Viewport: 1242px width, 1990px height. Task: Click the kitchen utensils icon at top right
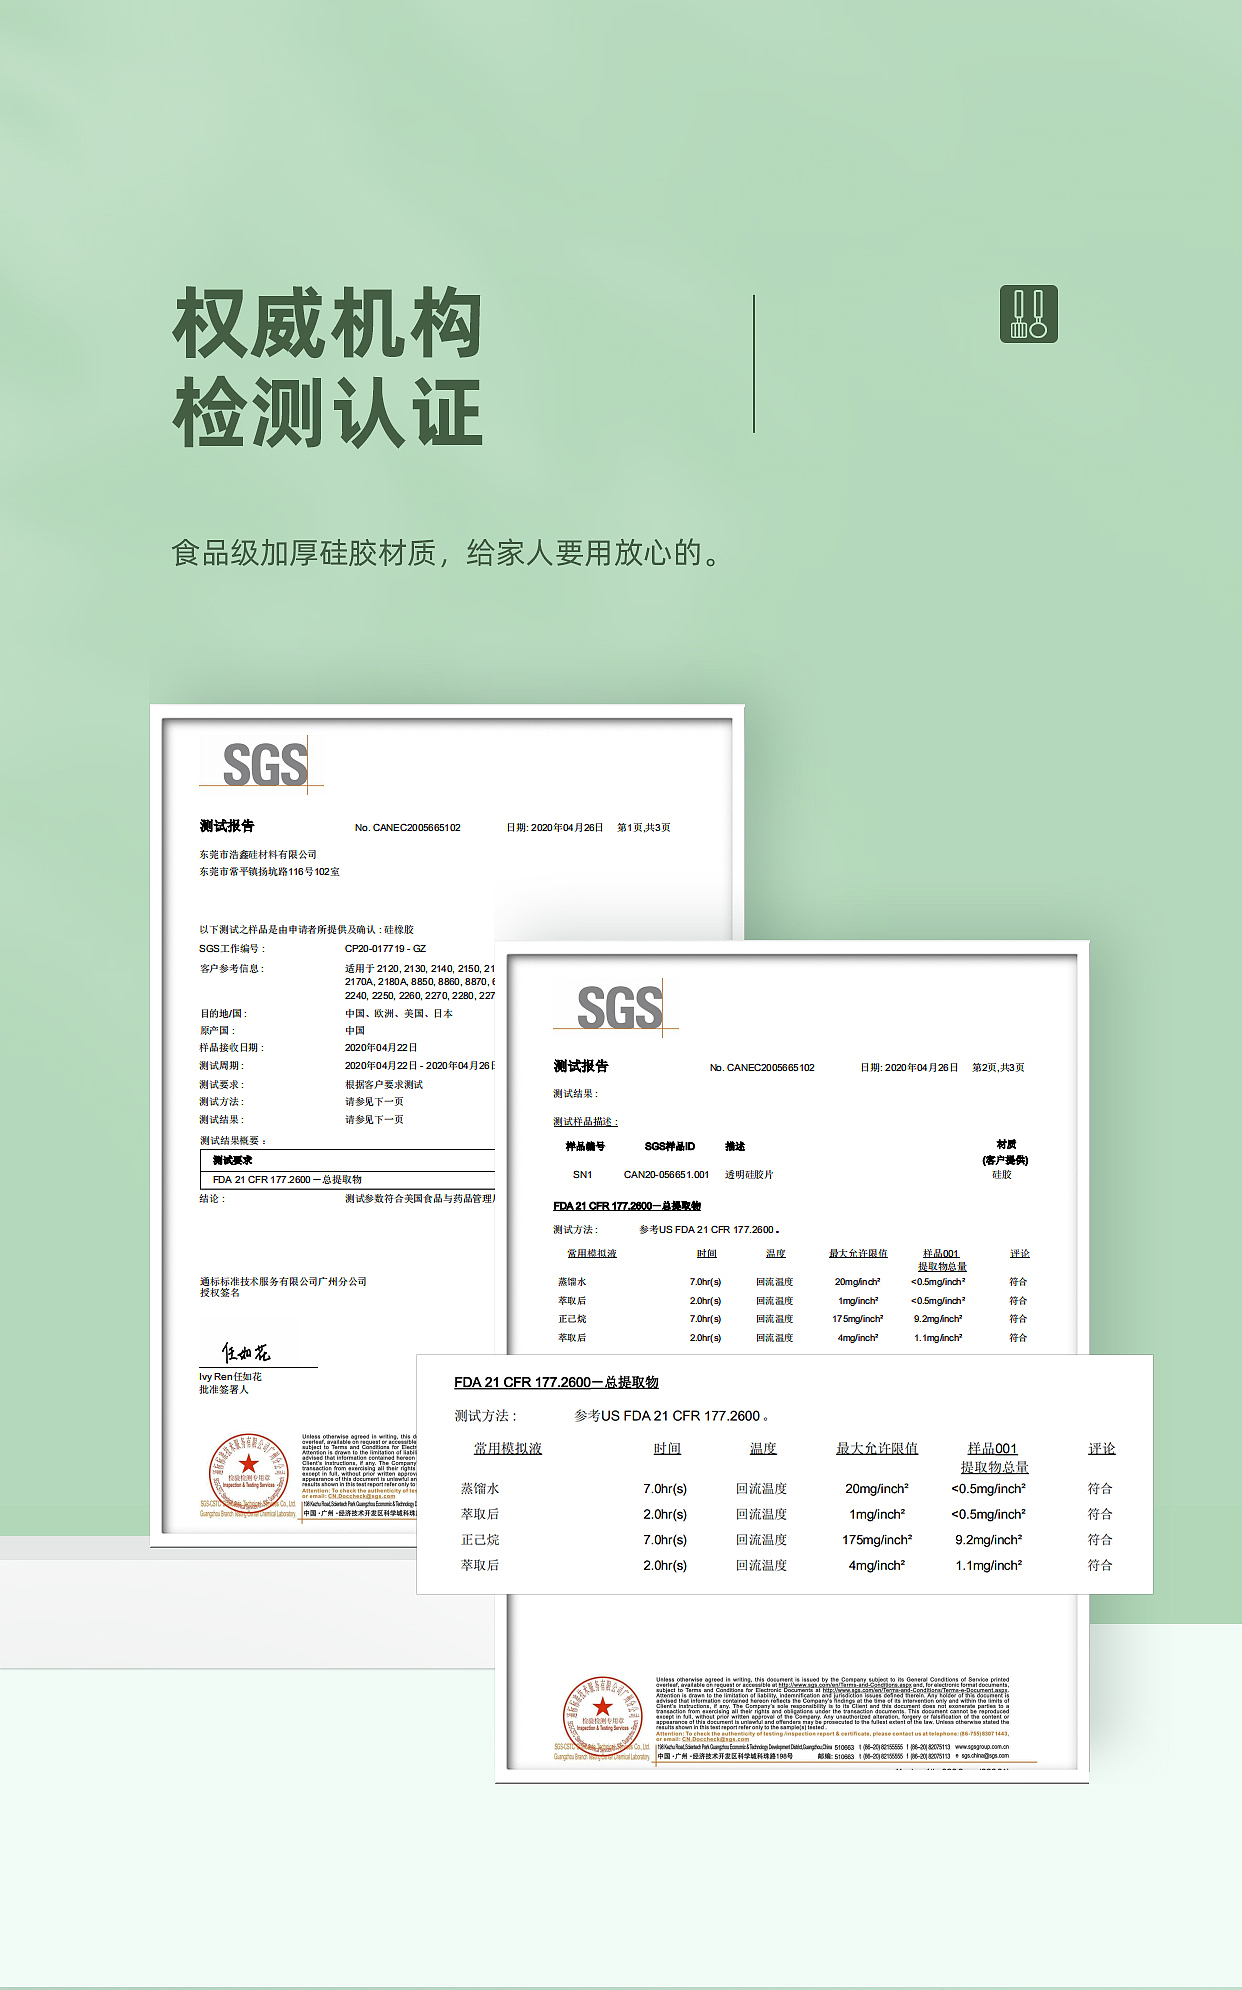pyautogui.click(x=1029, y=314)
